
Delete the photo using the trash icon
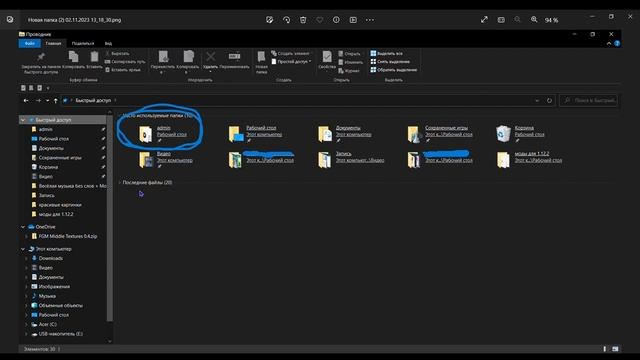pos(303,20)
